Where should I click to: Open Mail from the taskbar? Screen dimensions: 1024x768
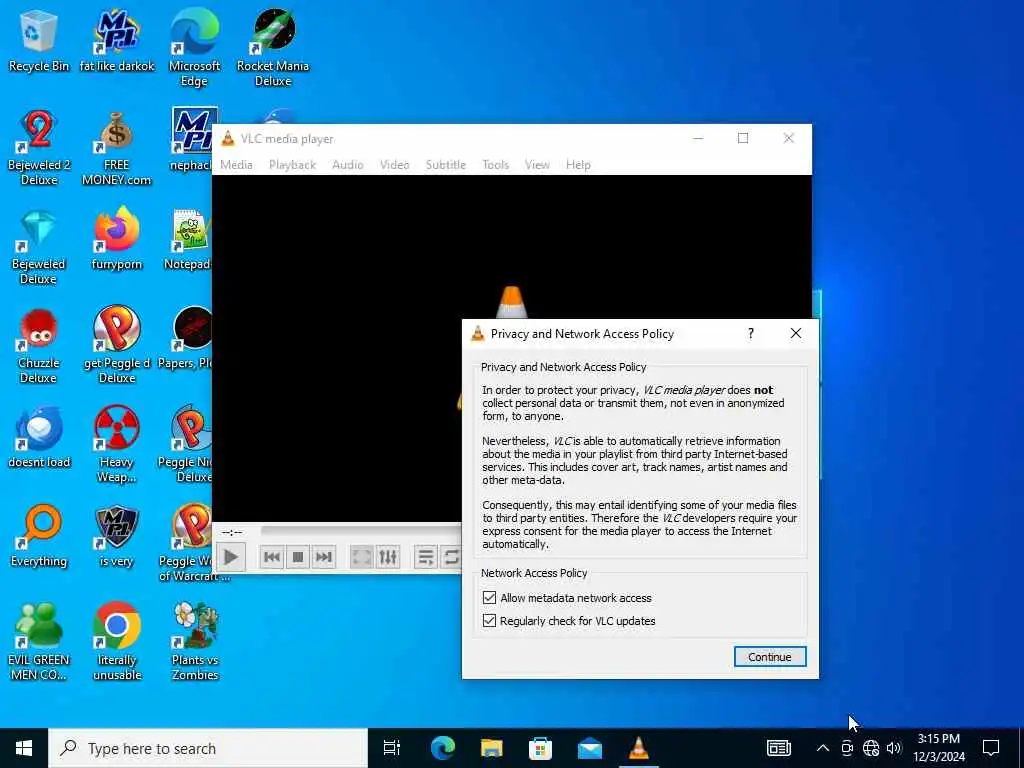coord(590,748)
